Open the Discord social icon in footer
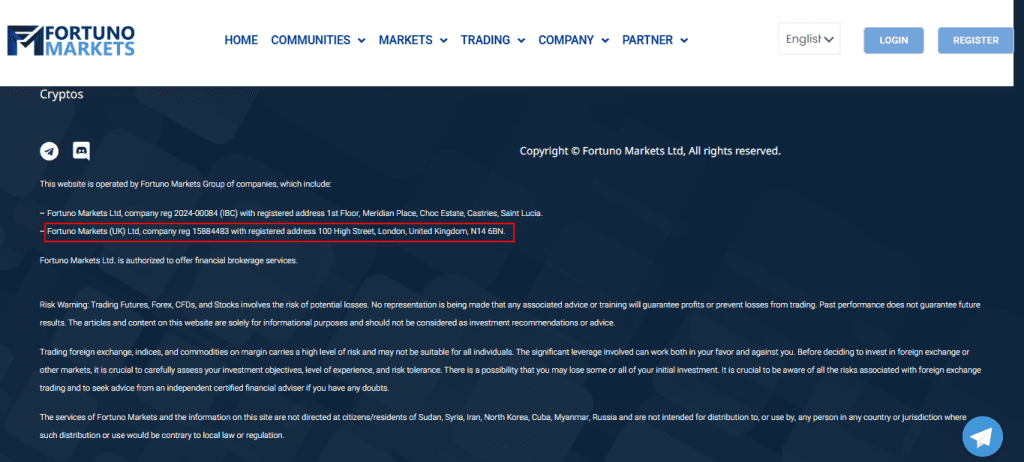The width and height of the screenshot is (1024, 462). [x=82, y=152]
